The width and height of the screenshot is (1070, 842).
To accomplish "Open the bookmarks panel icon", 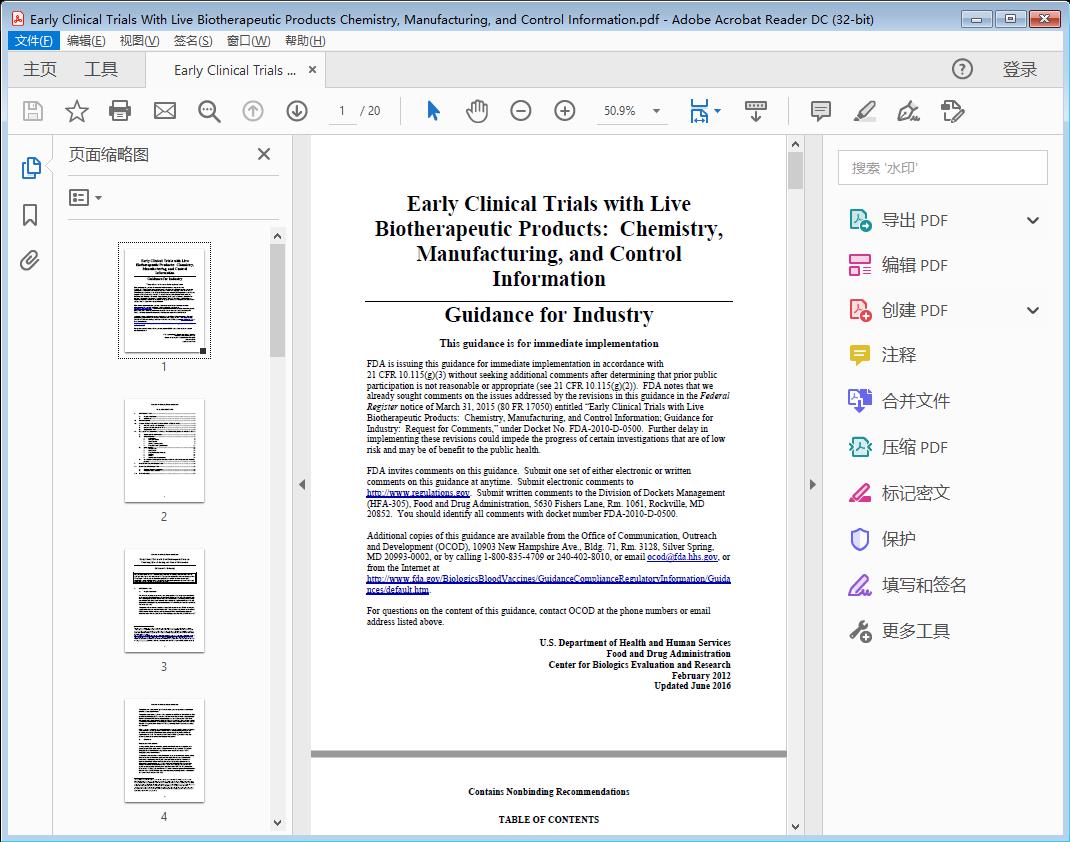I will pyautogui.click(x=29, y=216).
